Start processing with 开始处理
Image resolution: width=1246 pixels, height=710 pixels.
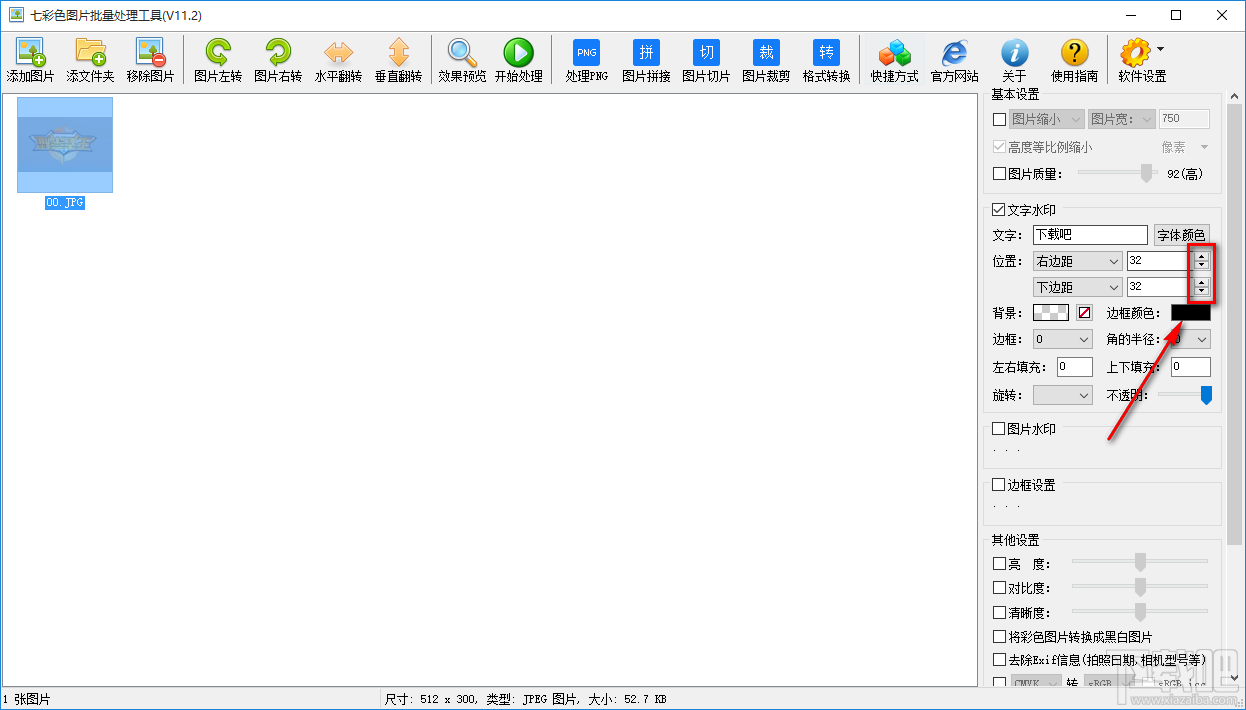pos(518,52)
